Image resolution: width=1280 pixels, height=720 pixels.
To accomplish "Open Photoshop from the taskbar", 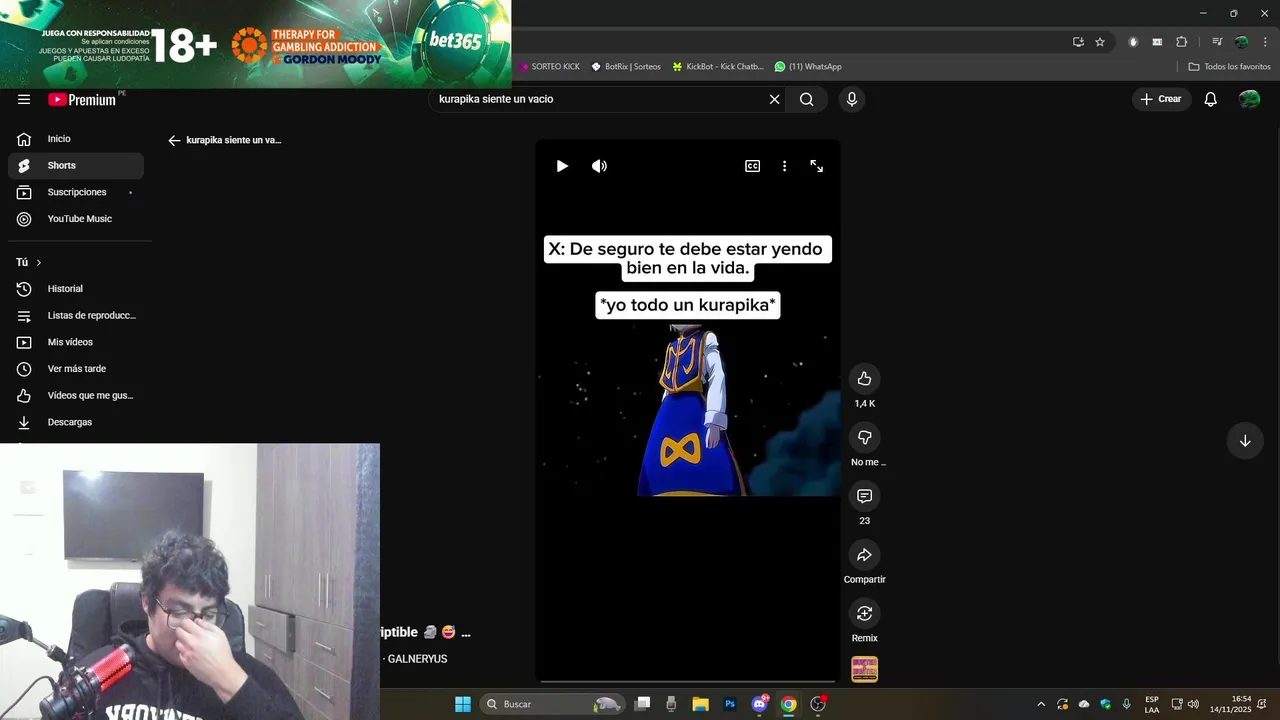I will 730,704.
